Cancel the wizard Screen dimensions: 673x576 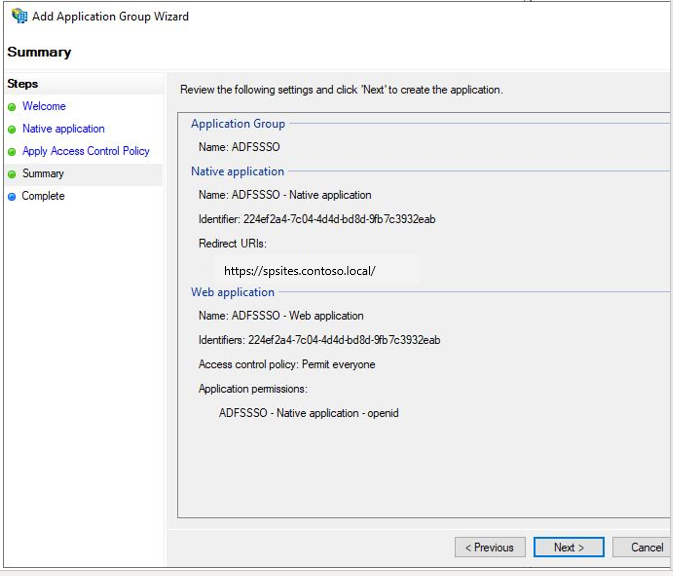coord(642,547)
